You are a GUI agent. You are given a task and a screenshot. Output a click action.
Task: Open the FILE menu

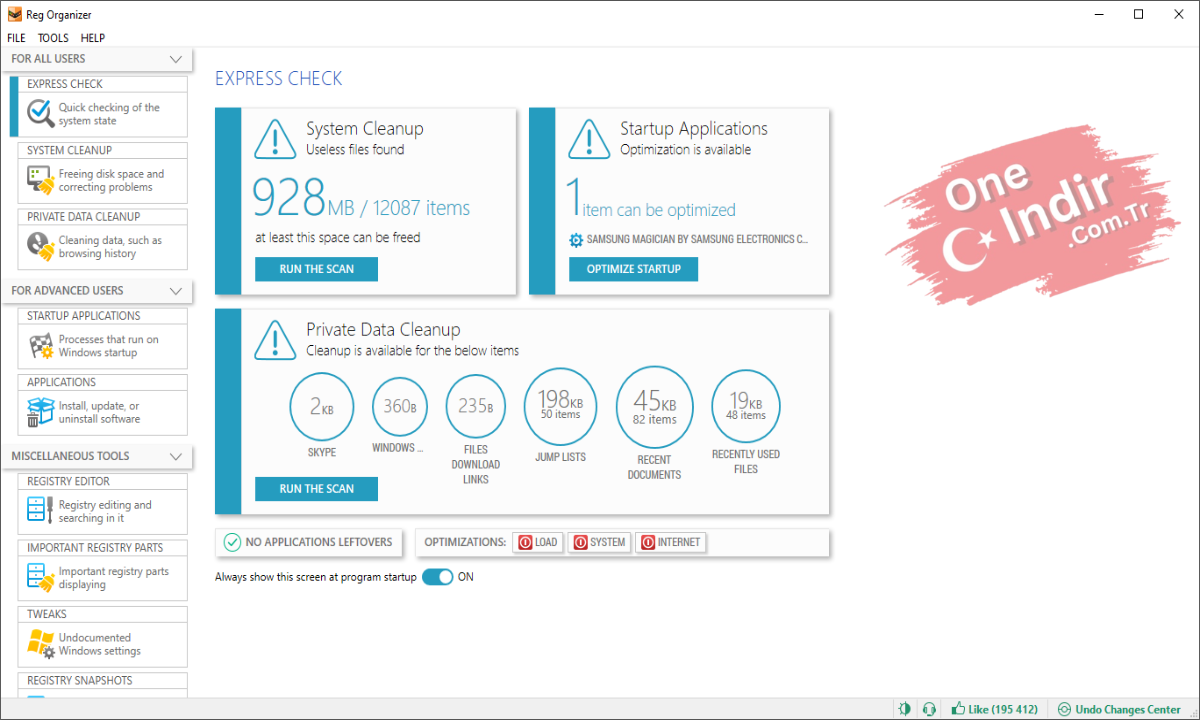pos(16,38)
